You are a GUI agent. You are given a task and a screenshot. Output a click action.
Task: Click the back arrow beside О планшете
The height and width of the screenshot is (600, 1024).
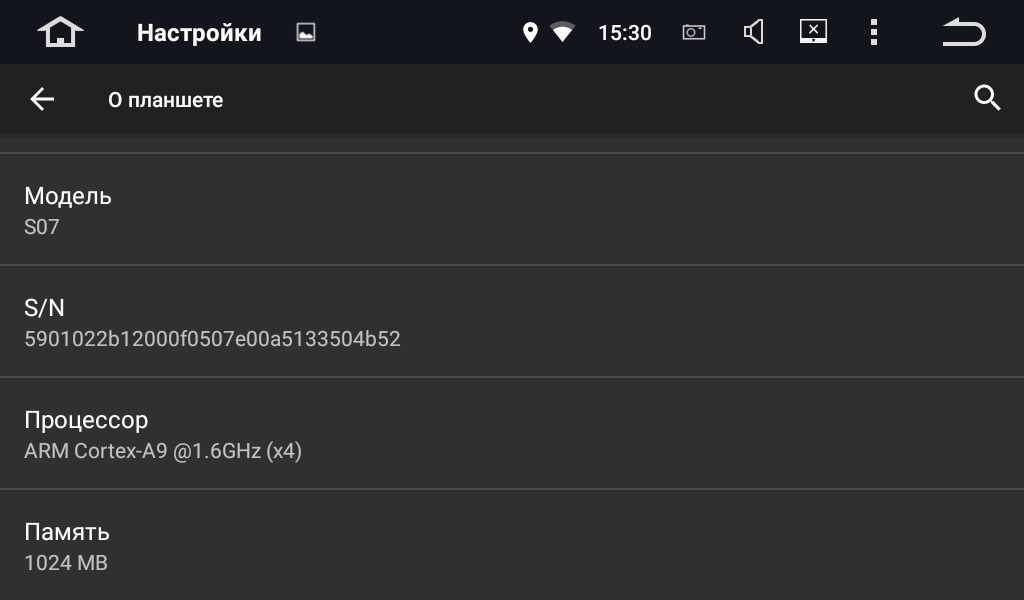[42, 99]
